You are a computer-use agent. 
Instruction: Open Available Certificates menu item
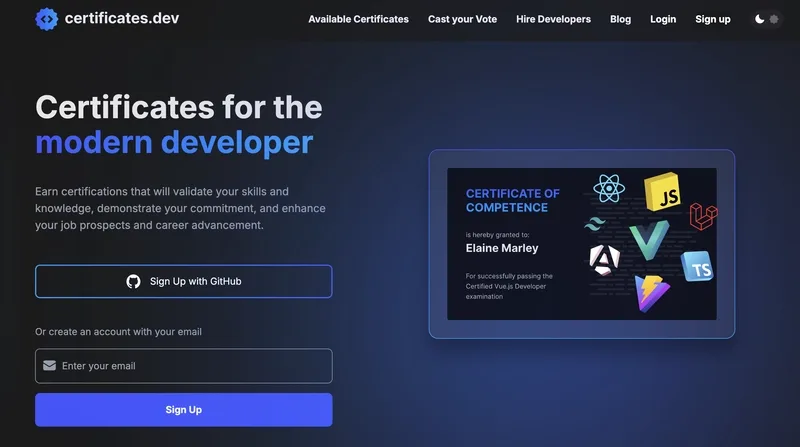358,19
